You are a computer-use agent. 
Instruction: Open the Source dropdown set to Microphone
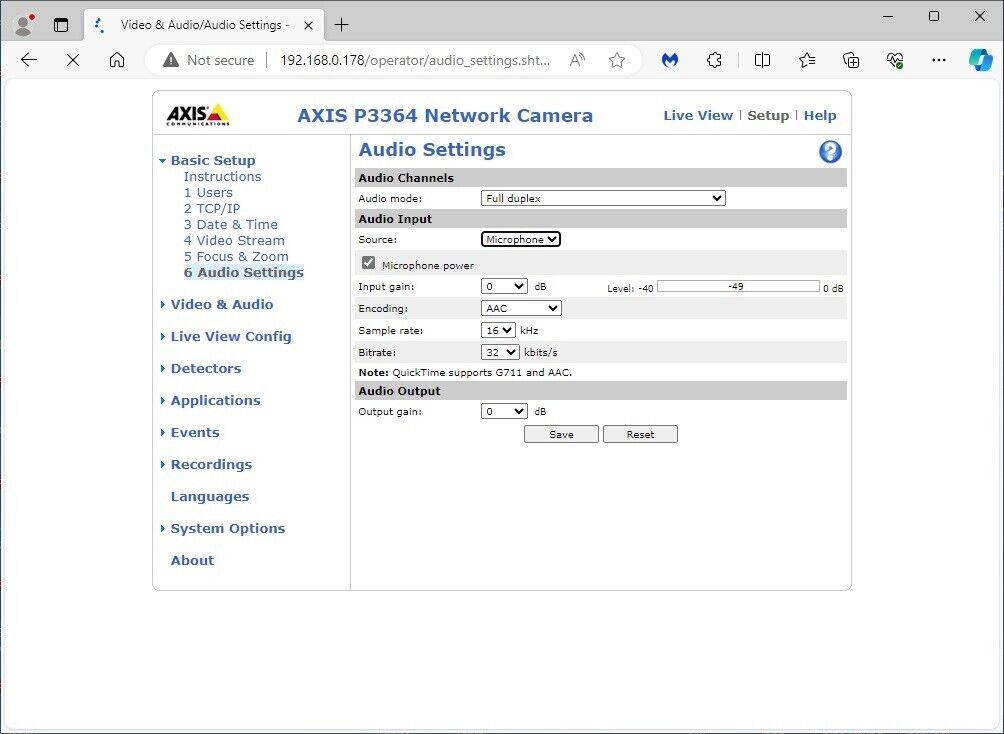(x=521, y=240)
